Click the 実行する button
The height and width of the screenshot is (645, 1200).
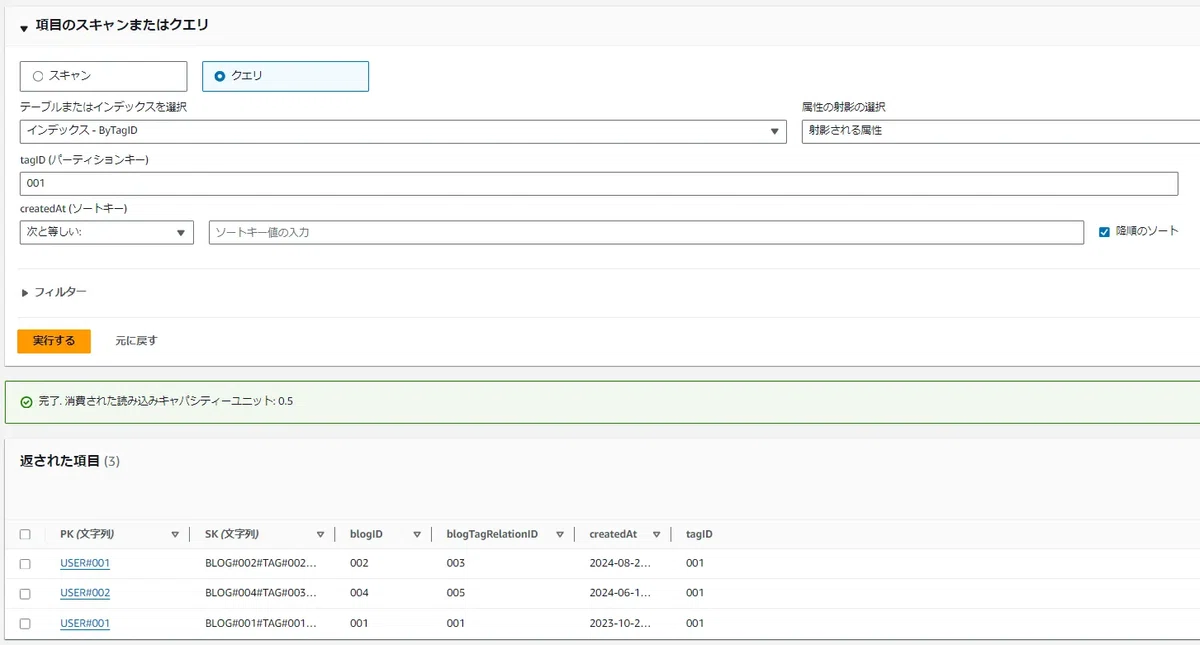tap(54, 341)
